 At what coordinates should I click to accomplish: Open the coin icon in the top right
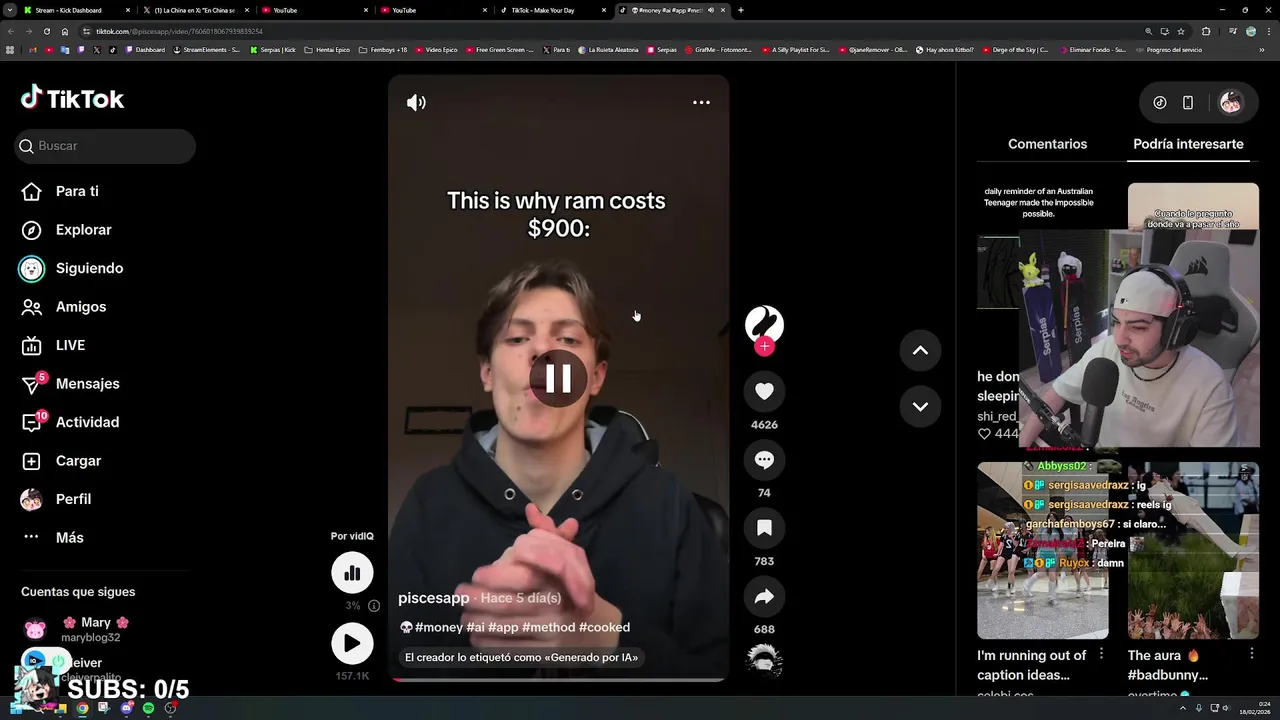pyautogui.click(x=1160, y=102)
